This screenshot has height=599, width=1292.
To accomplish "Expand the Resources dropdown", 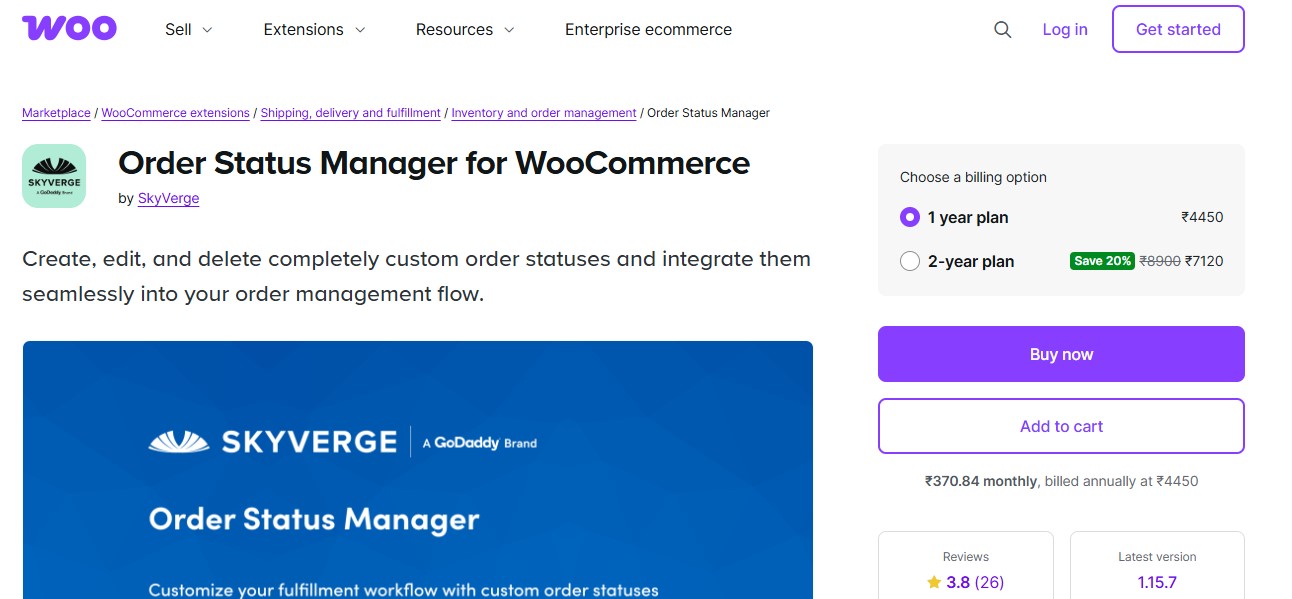I will (x=464, y=29).
